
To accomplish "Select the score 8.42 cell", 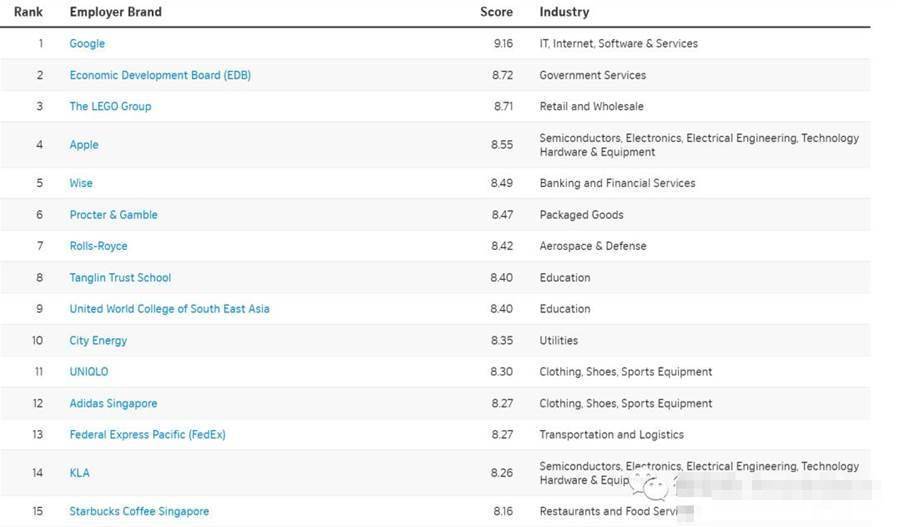I will 502,246.
